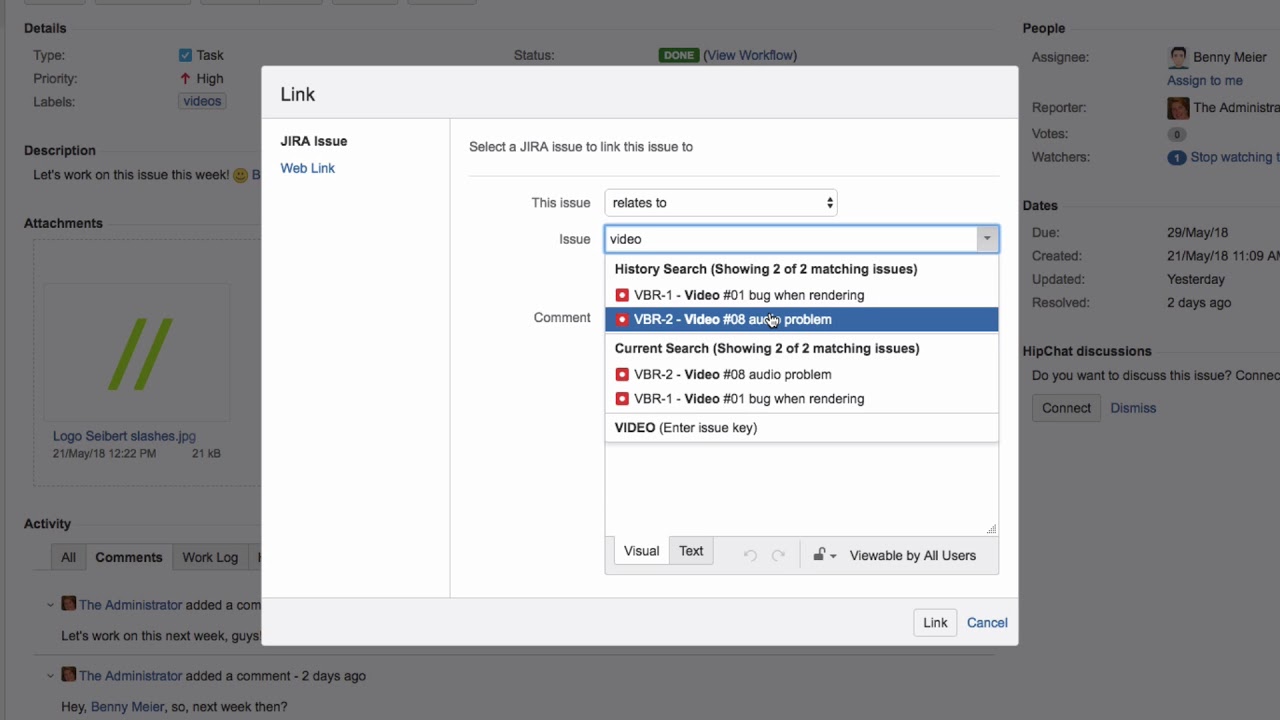Click the Stop watching link
This screenshot has height=720, width=1280.
click(x=1234, y=157)
